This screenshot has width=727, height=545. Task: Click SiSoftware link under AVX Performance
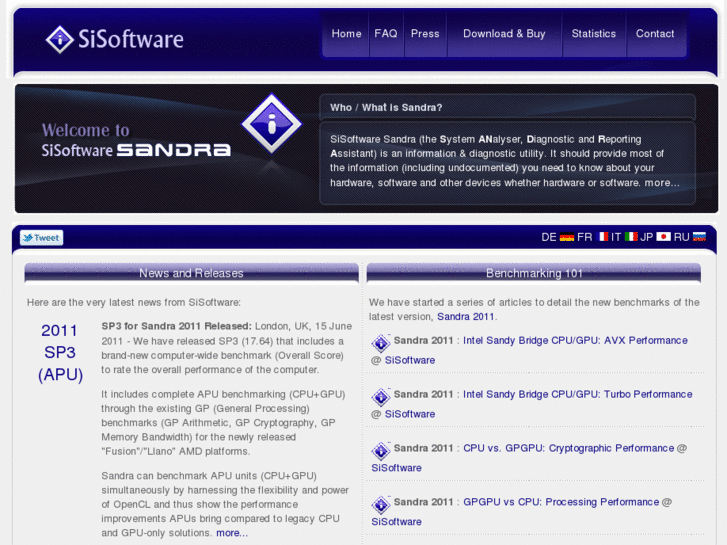coord(410,360)
